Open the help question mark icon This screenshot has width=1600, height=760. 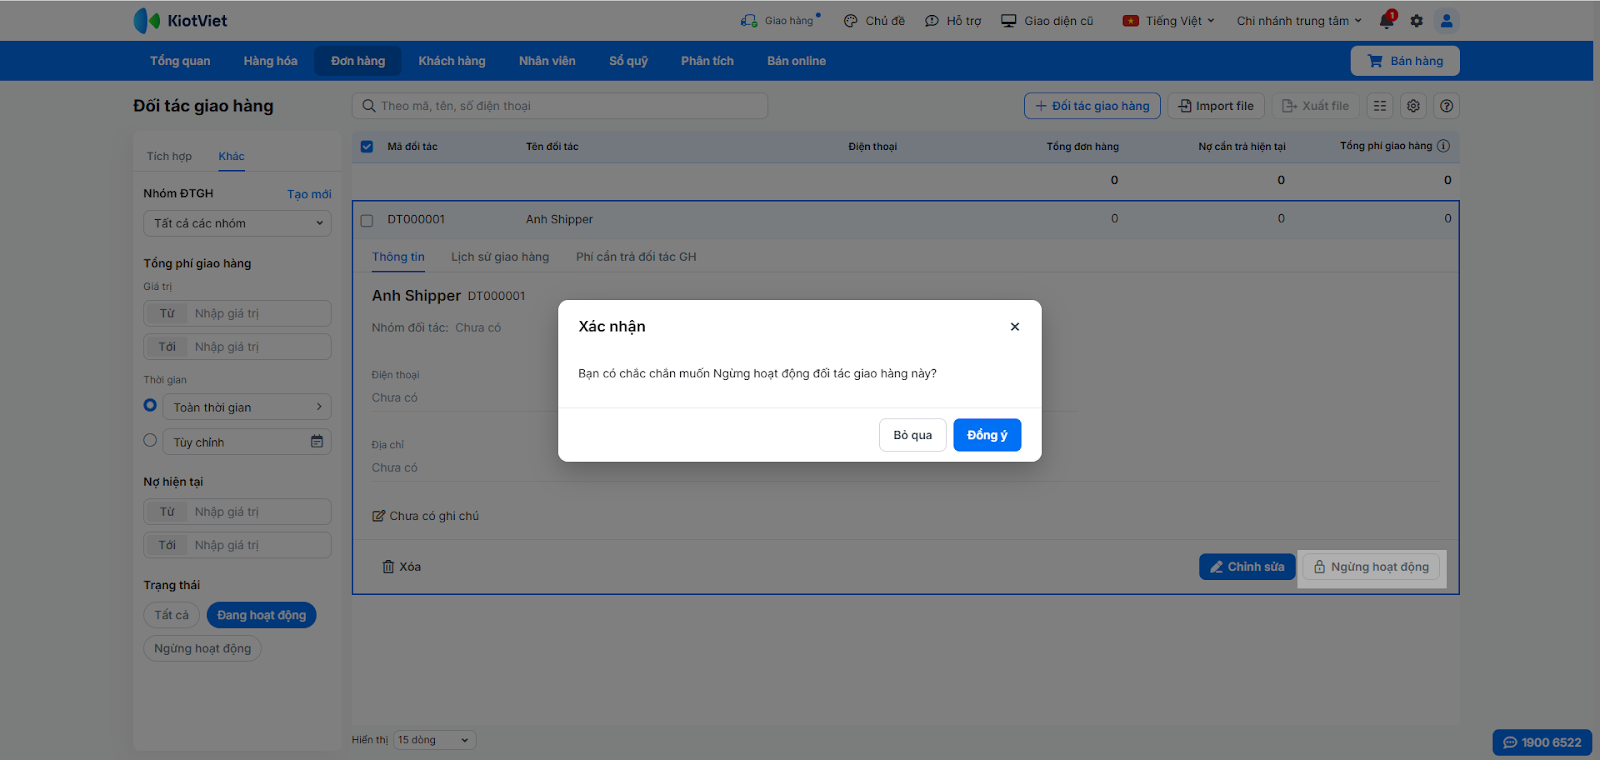[x=1446, y=106]
